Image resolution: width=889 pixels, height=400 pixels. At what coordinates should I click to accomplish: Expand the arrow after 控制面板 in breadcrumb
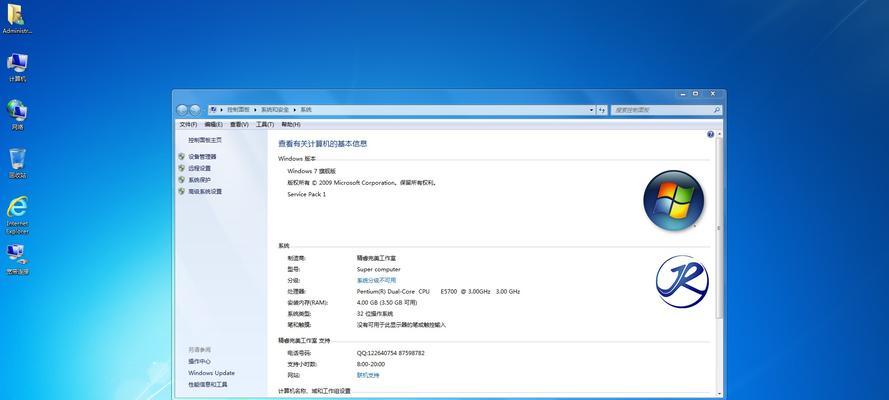tap(256, 110)
